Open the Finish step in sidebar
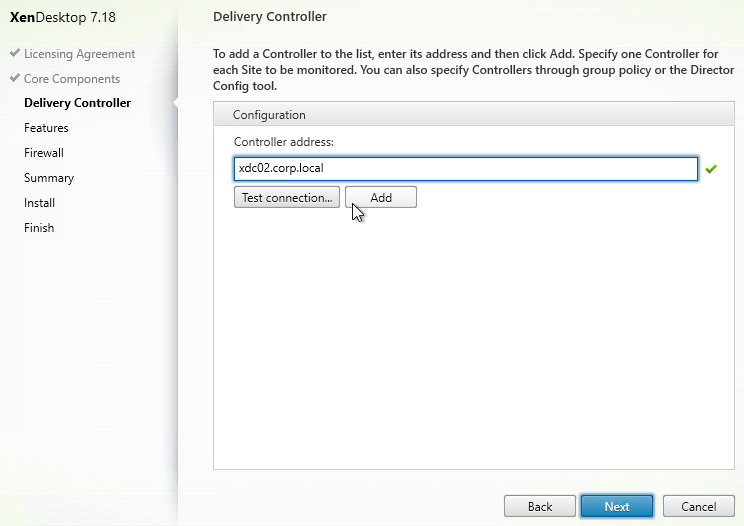Image resolution: width=744 pixels, height=526 pixels. (x=39, y=228)
